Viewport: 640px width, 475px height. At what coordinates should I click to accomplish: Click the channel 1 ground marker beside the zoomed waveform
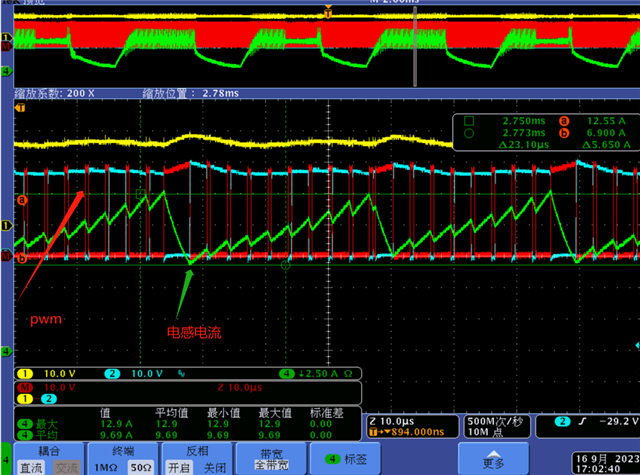click(x=7, y=225)
